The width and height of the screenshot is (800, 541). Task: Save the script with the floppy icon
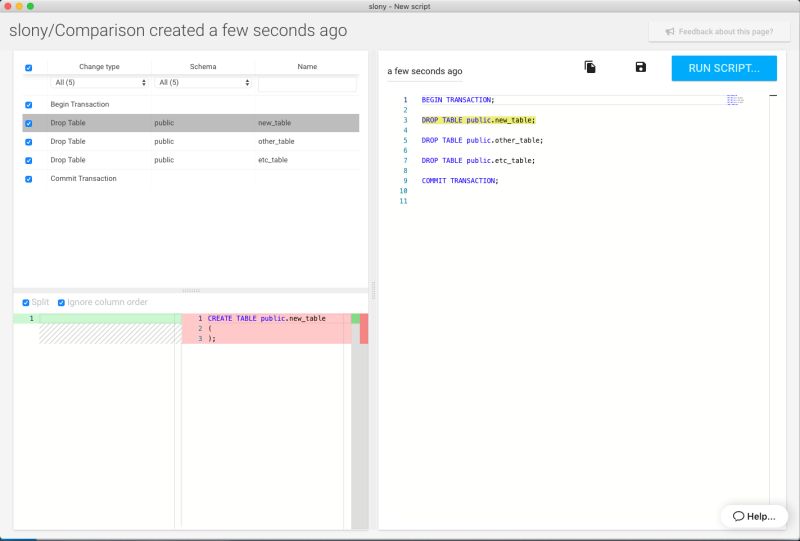[641, 67]
